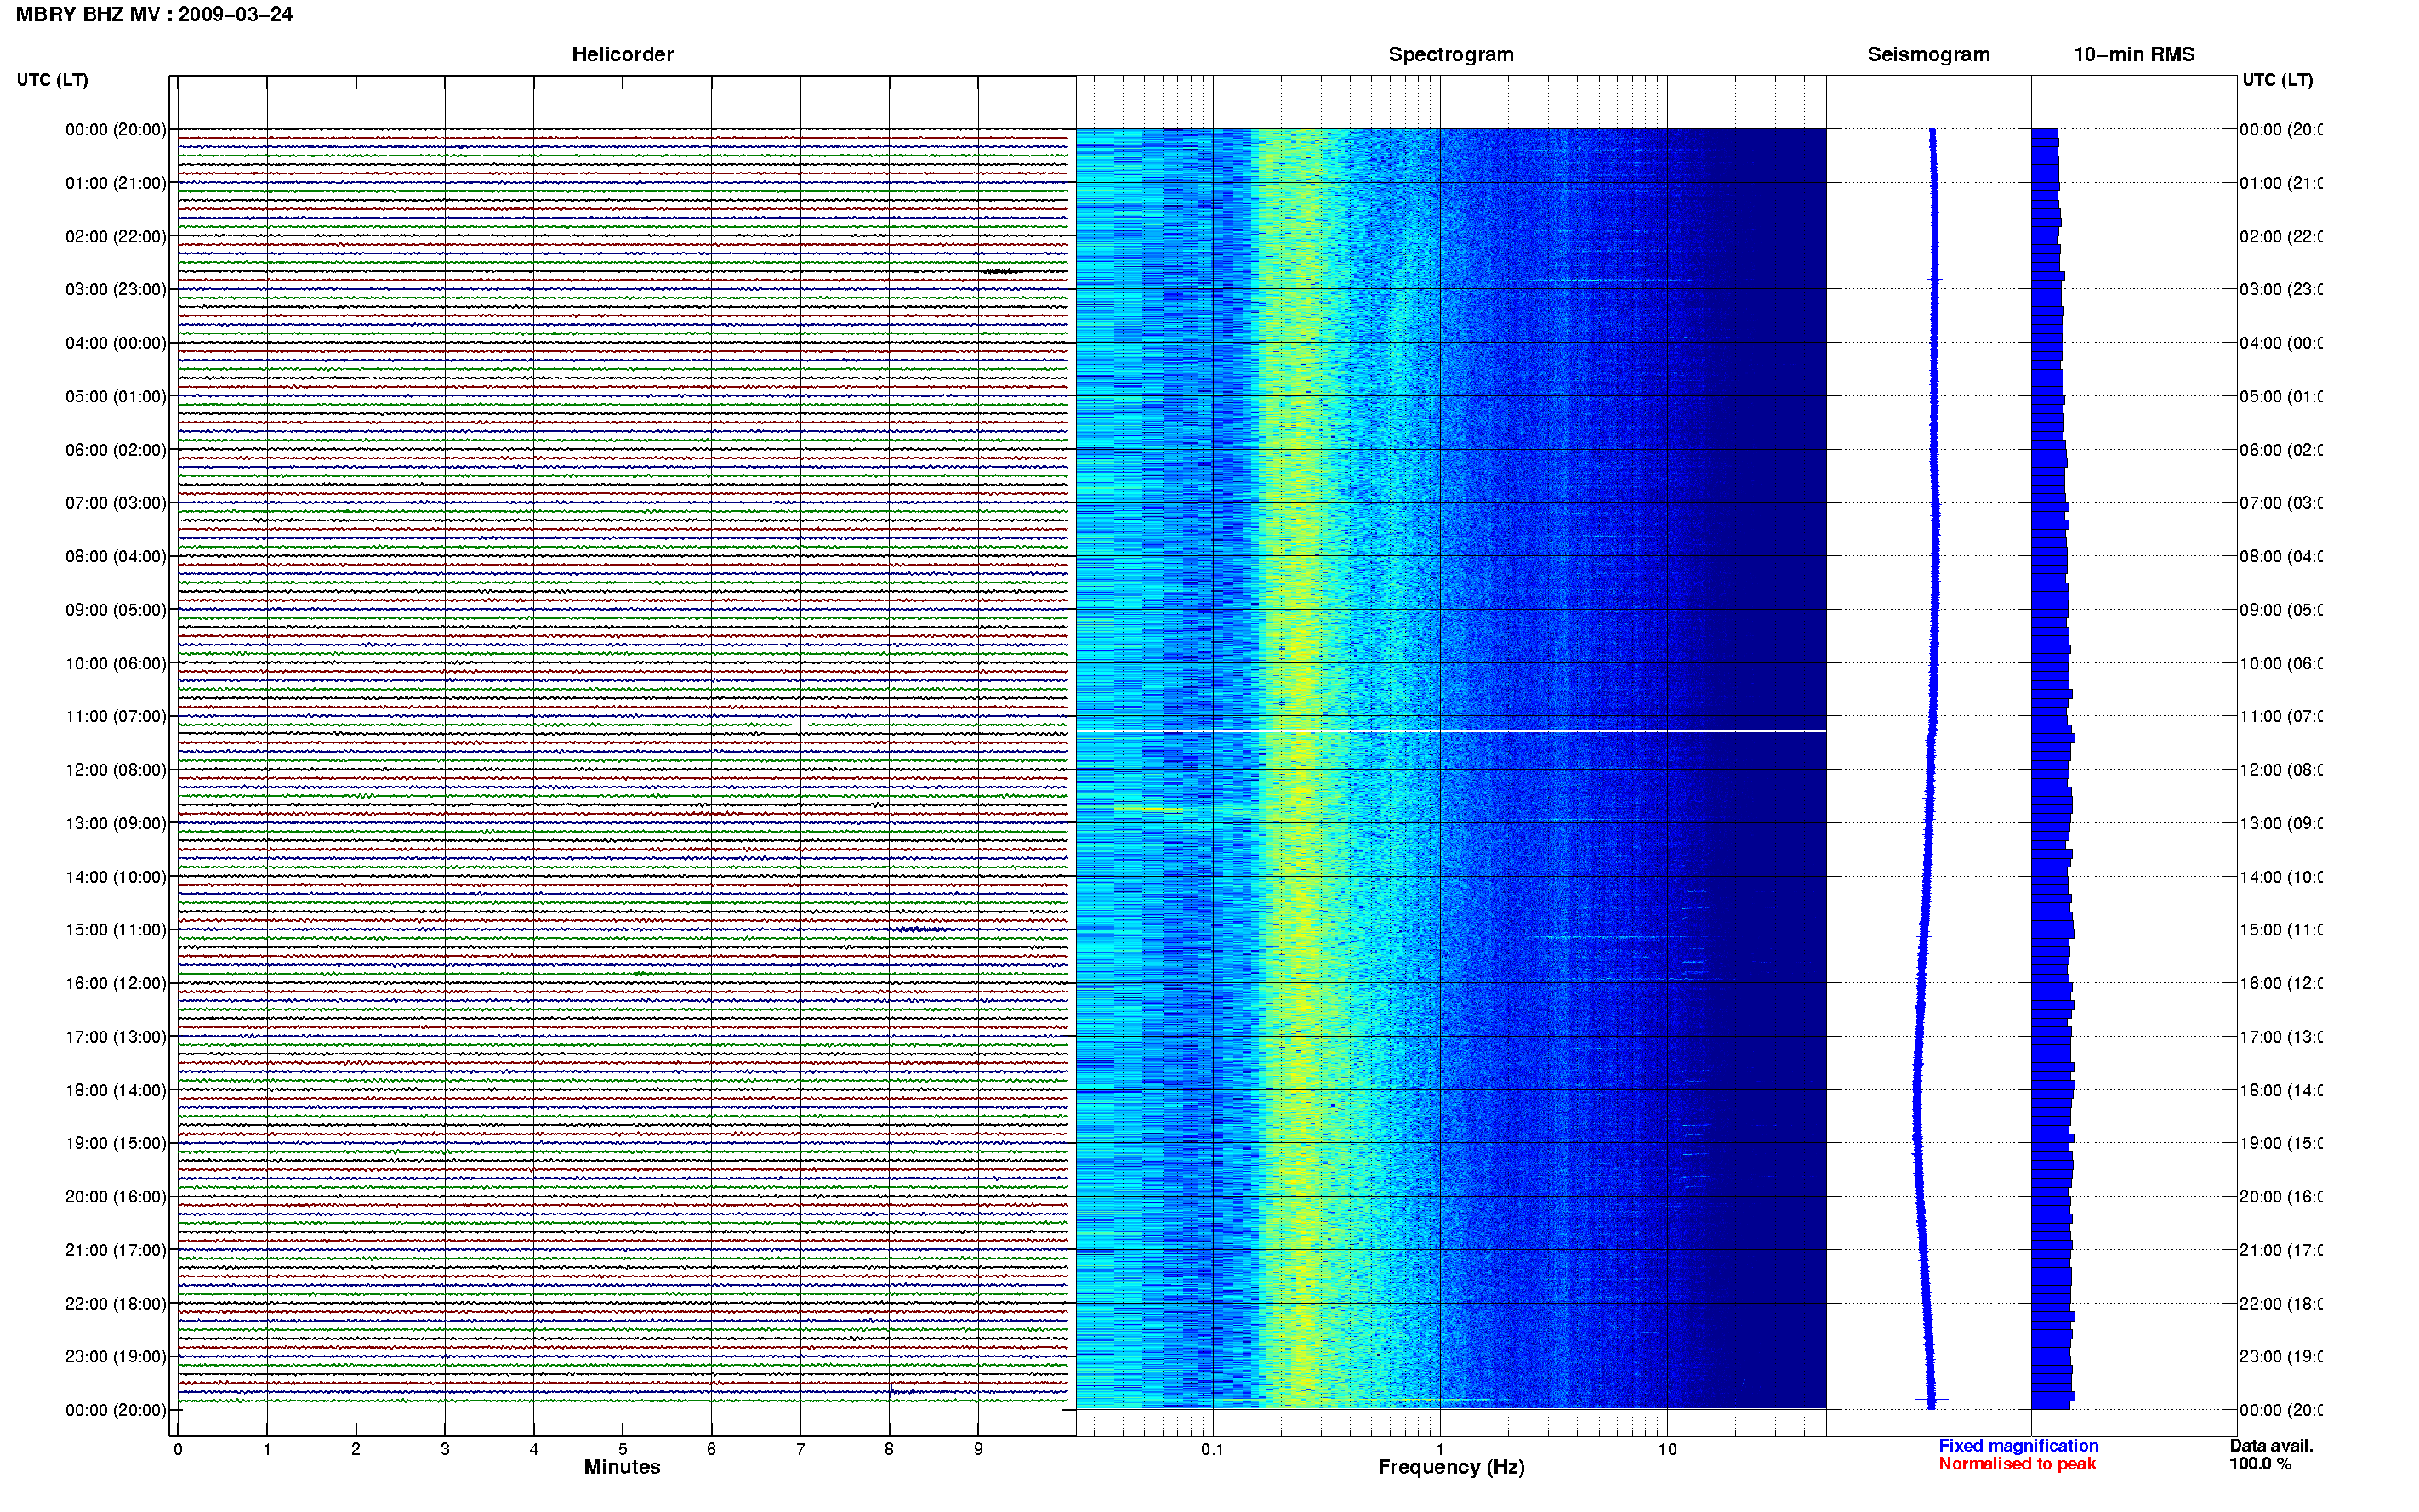
Task: Click left axis label '15:00 (11:00)'
Action: pos(116,929)
